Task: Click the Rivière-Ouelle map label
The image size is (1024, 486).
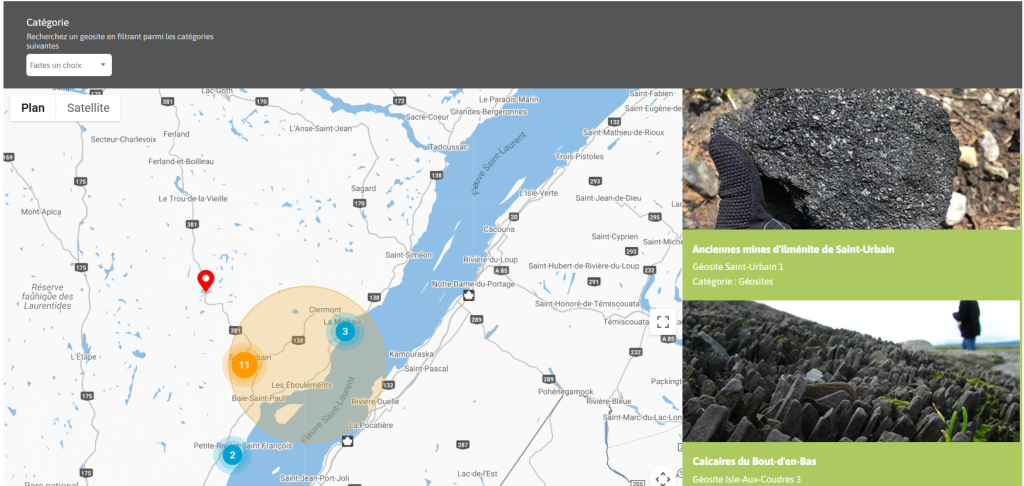Action: pyautogui.click(x=375, y=401)
